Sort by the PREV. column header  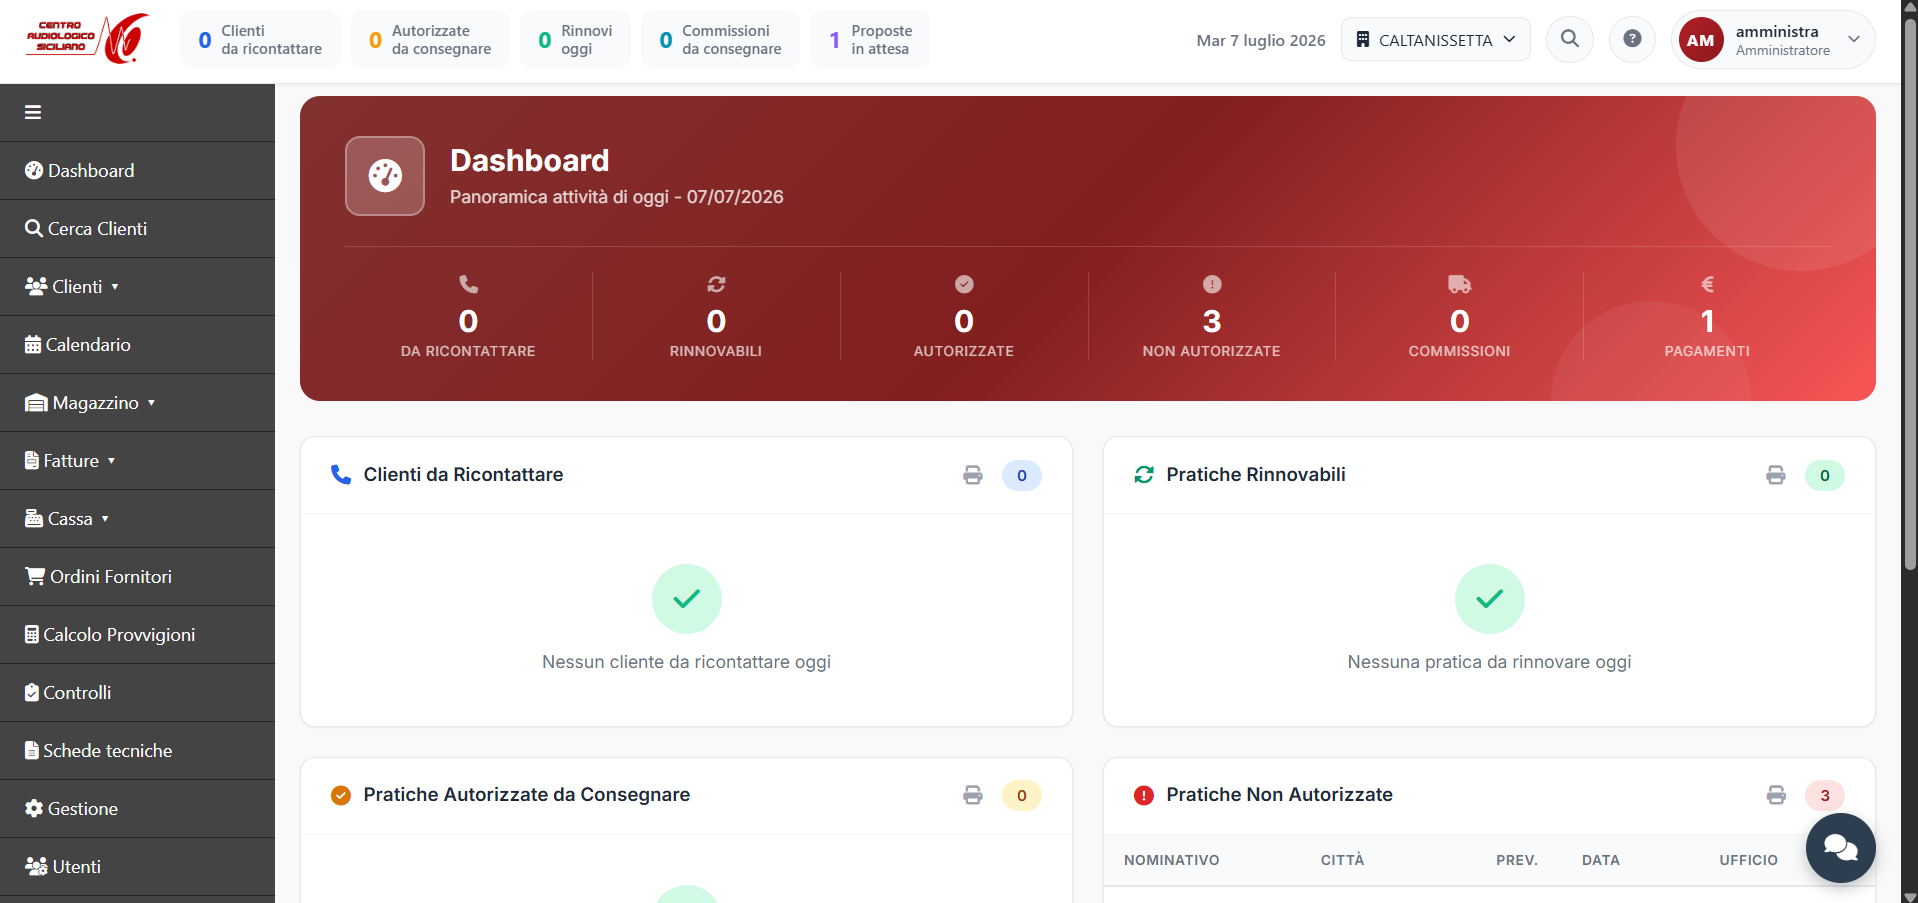click(1517, 860)
